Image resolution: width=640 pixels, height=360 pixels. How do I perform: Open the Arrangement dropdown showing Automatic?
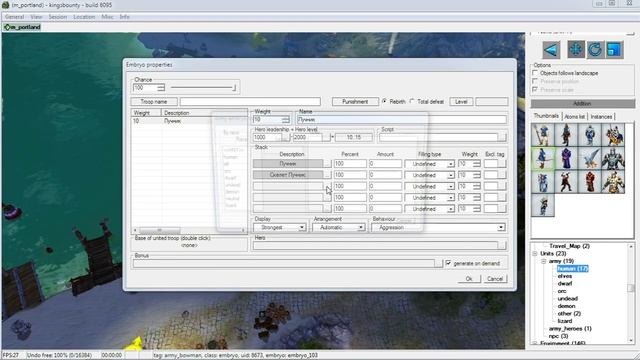coord(338,227)
